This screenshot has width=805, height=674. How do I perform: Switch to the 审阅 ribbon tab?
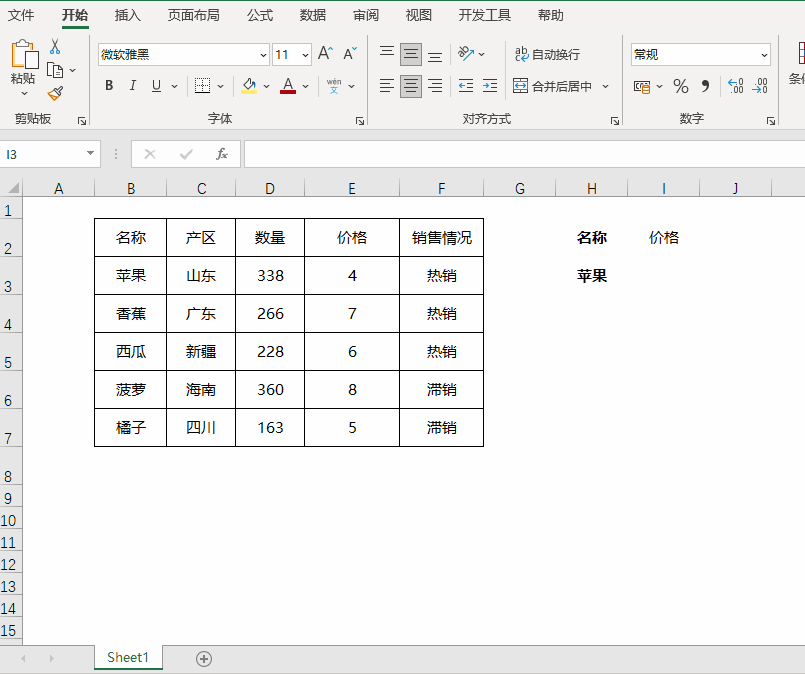click(x=366, y=15)
